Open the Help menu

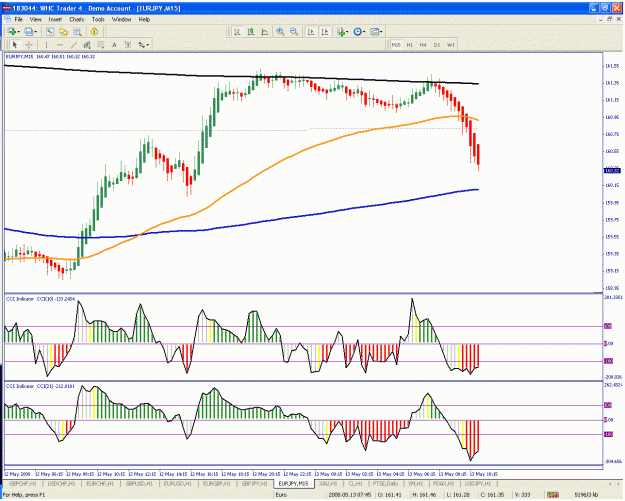[144, 19]
